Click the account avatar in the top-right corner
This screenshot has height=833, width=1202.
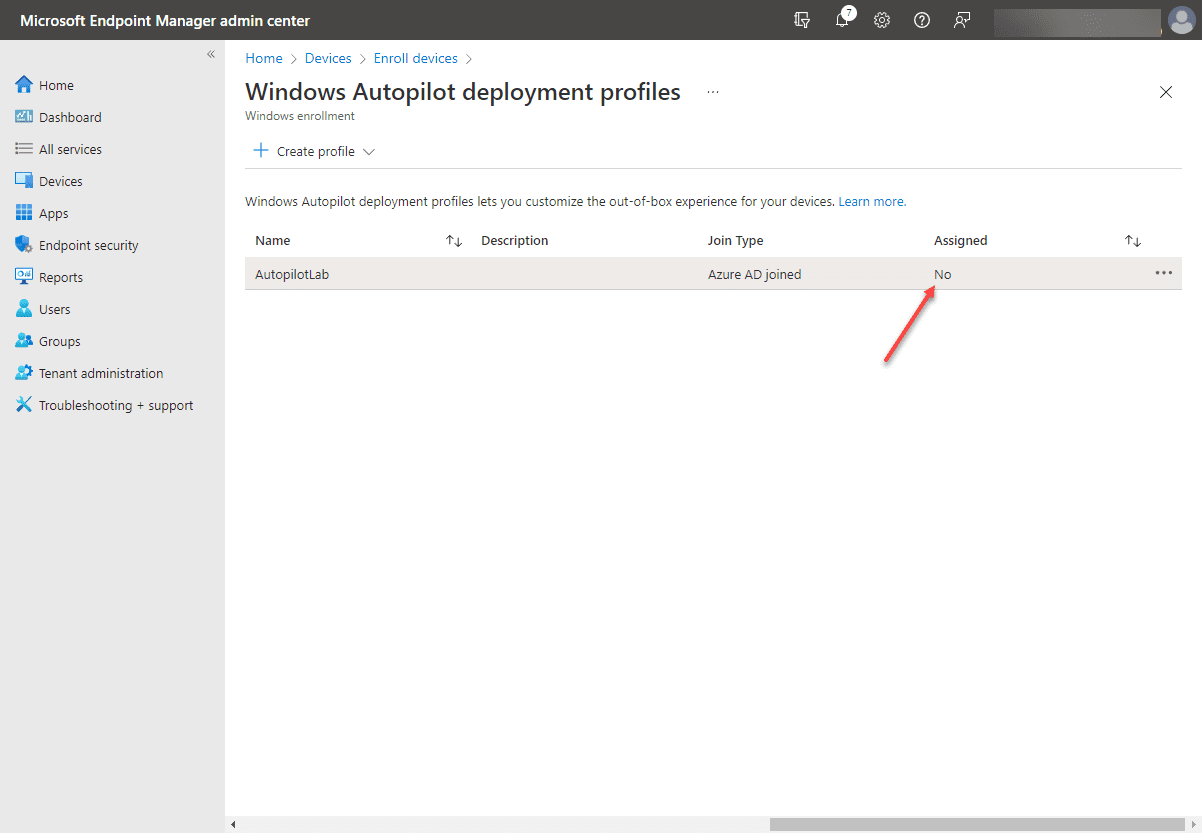point(1181,20)
